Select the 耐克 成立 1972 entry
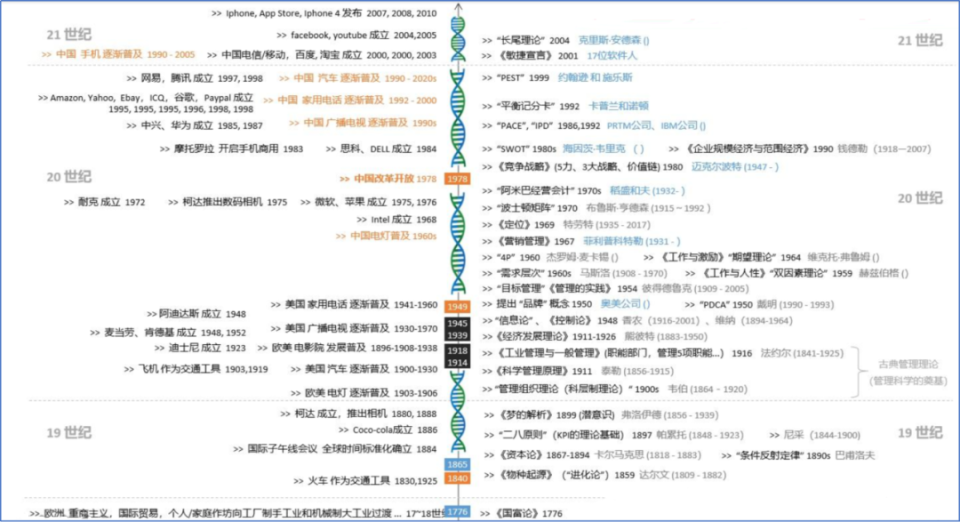Screen dimensions: 960x522 pyautogui.click(x=105, y=202)
